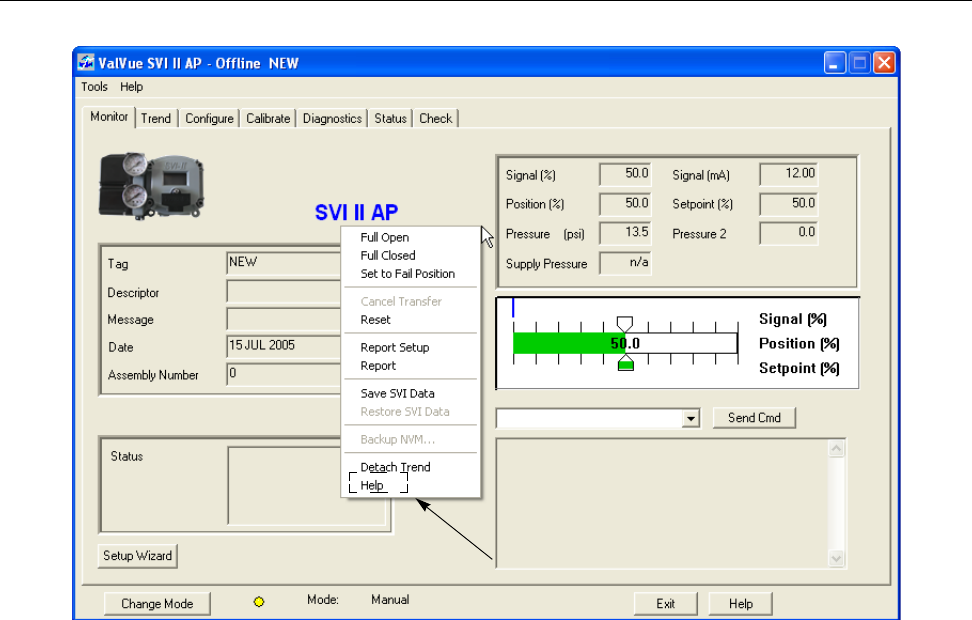The height and width of the screenshot is (620, 972).
Task: Open the command dropdown next to Send Cmd
Action: click(690, 418)
